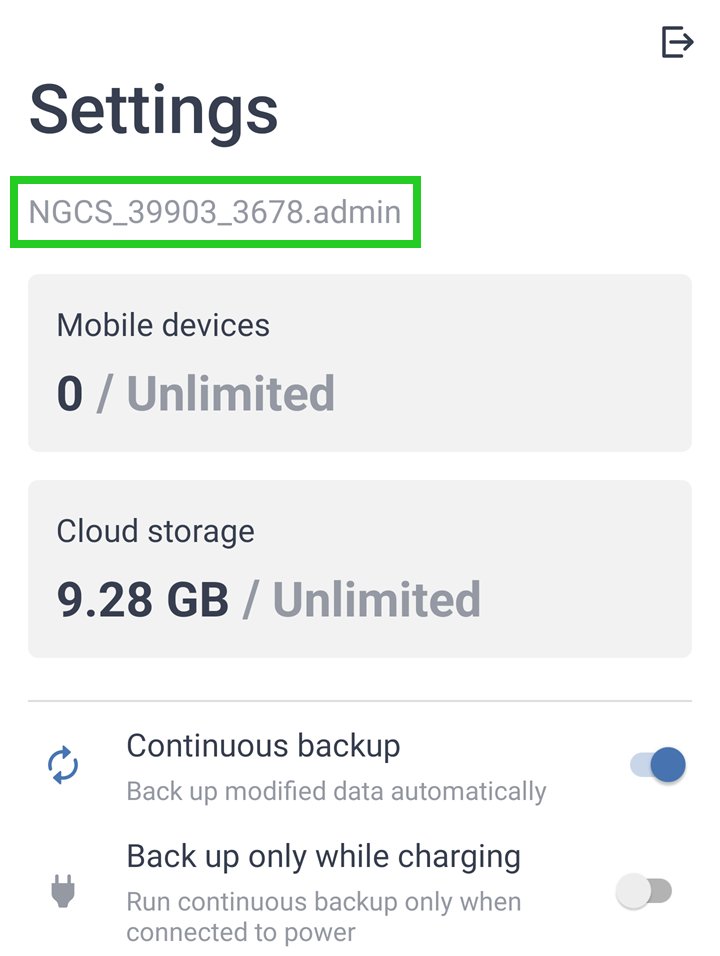Enable the Back up only while charging switch
The height and width of the screenshot is (956, 720).
point(644,890)
